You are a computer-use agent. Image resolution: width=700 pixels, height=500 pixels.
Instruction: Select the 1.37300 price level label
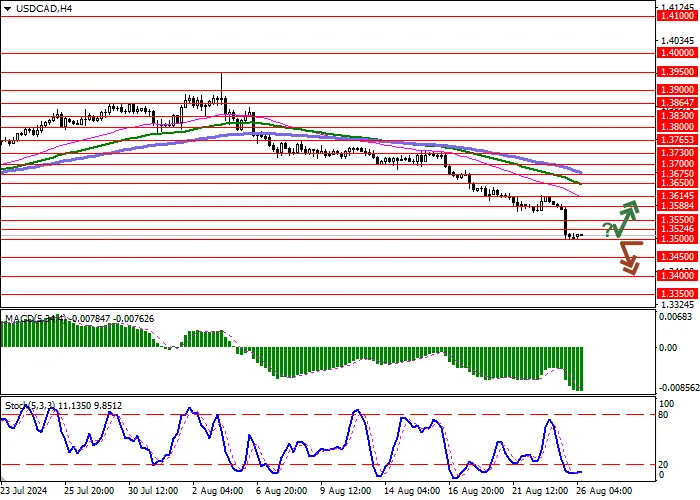click(x=677, y=153)
